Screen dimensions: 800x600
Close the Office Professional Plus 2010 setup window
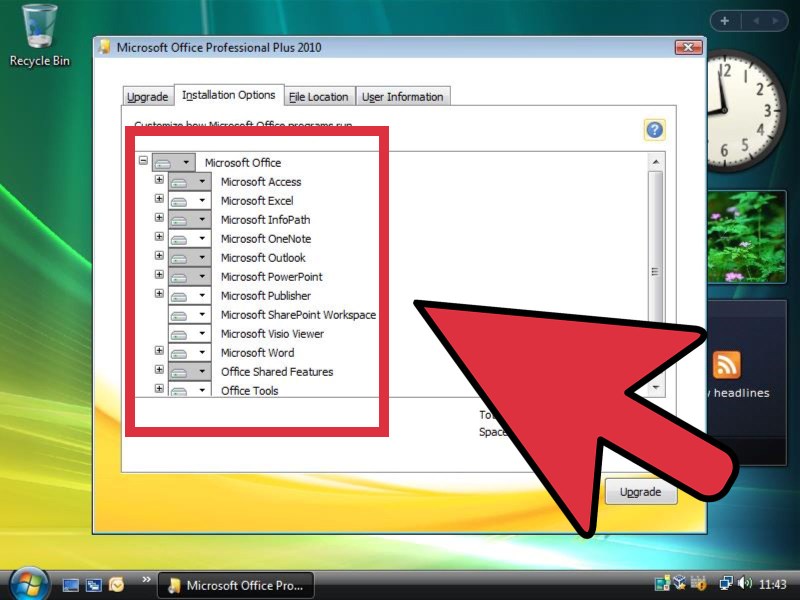coord(688,47)
